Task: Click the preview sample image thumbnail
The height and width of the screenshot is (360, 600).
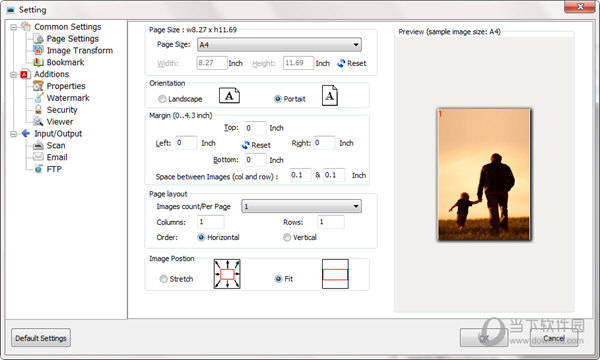Action: point(484,174)
